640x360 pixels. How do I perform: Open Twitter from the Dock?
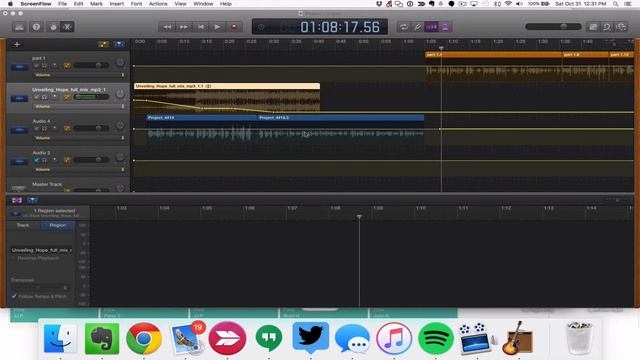pyautogui.click(x=311, y=338)
